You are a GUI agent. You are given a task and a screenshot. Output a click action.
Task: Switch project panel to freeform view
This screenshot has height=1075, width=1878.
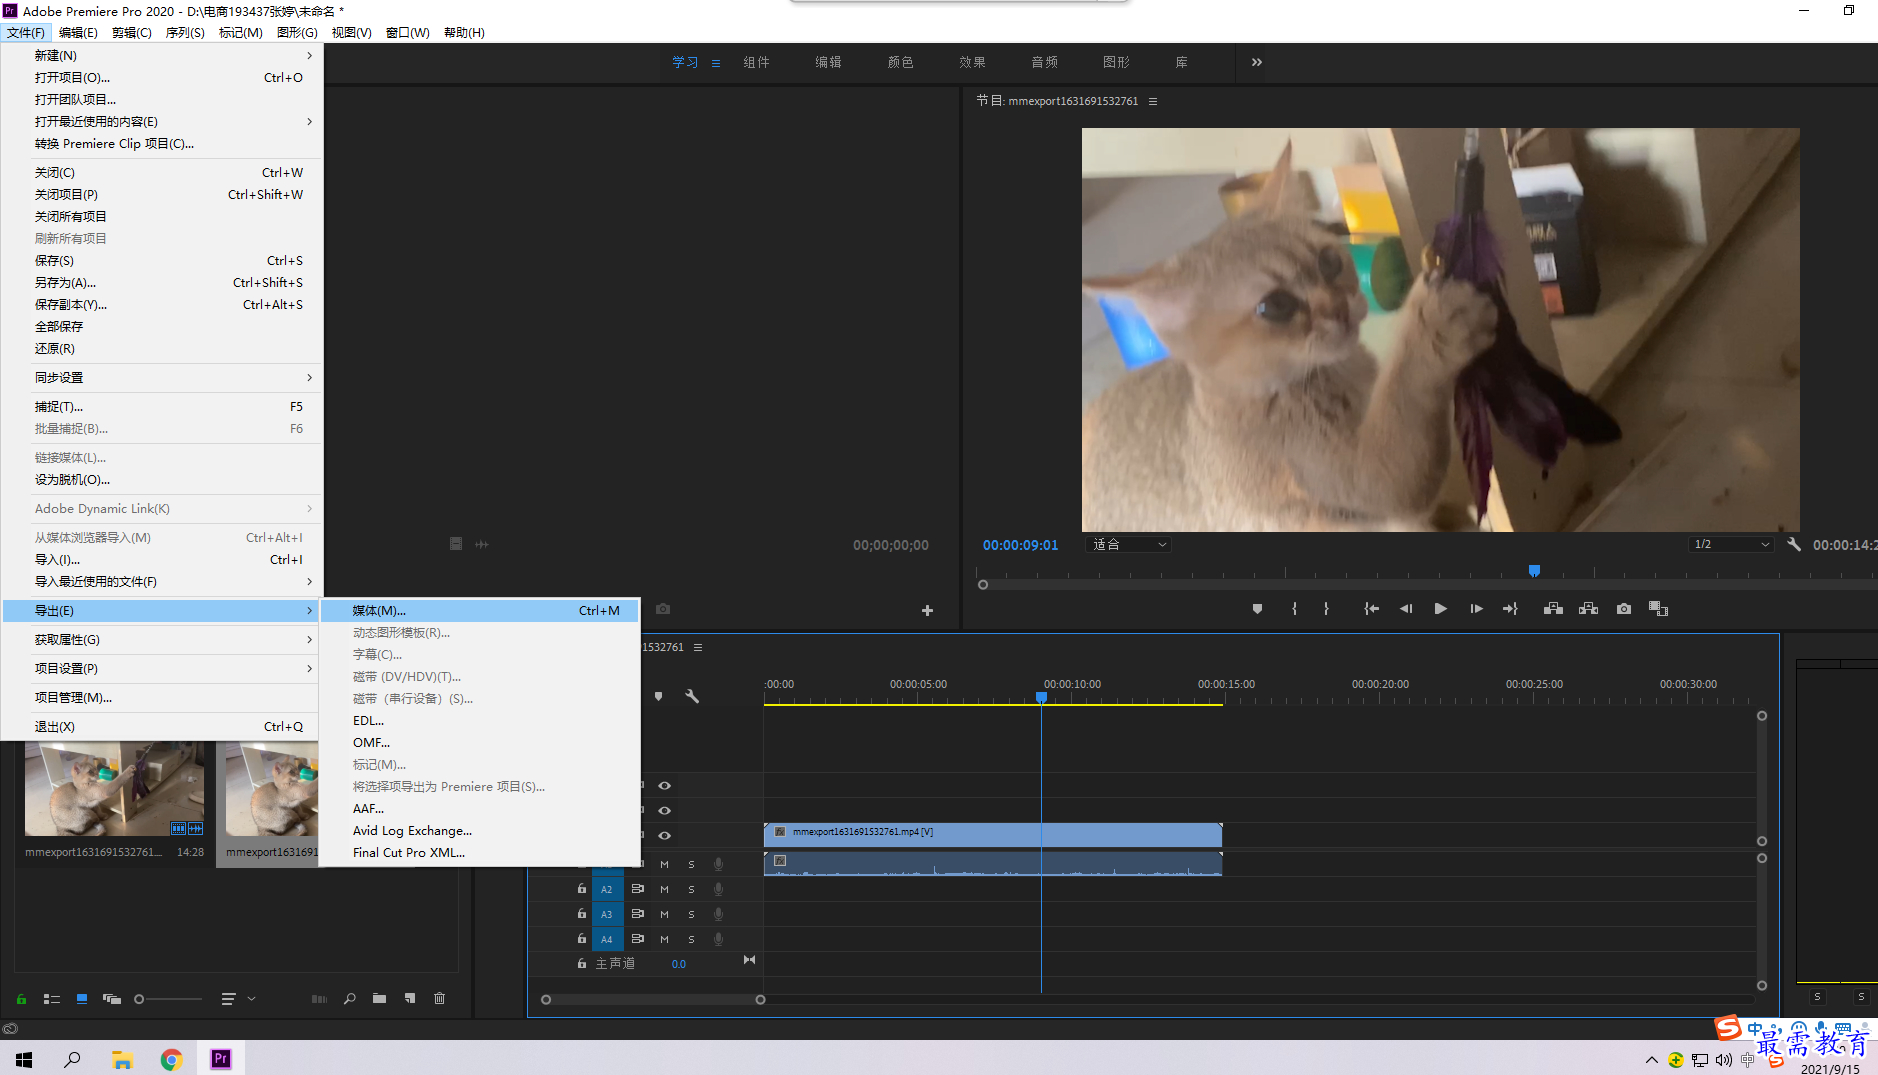pos(112,999)
